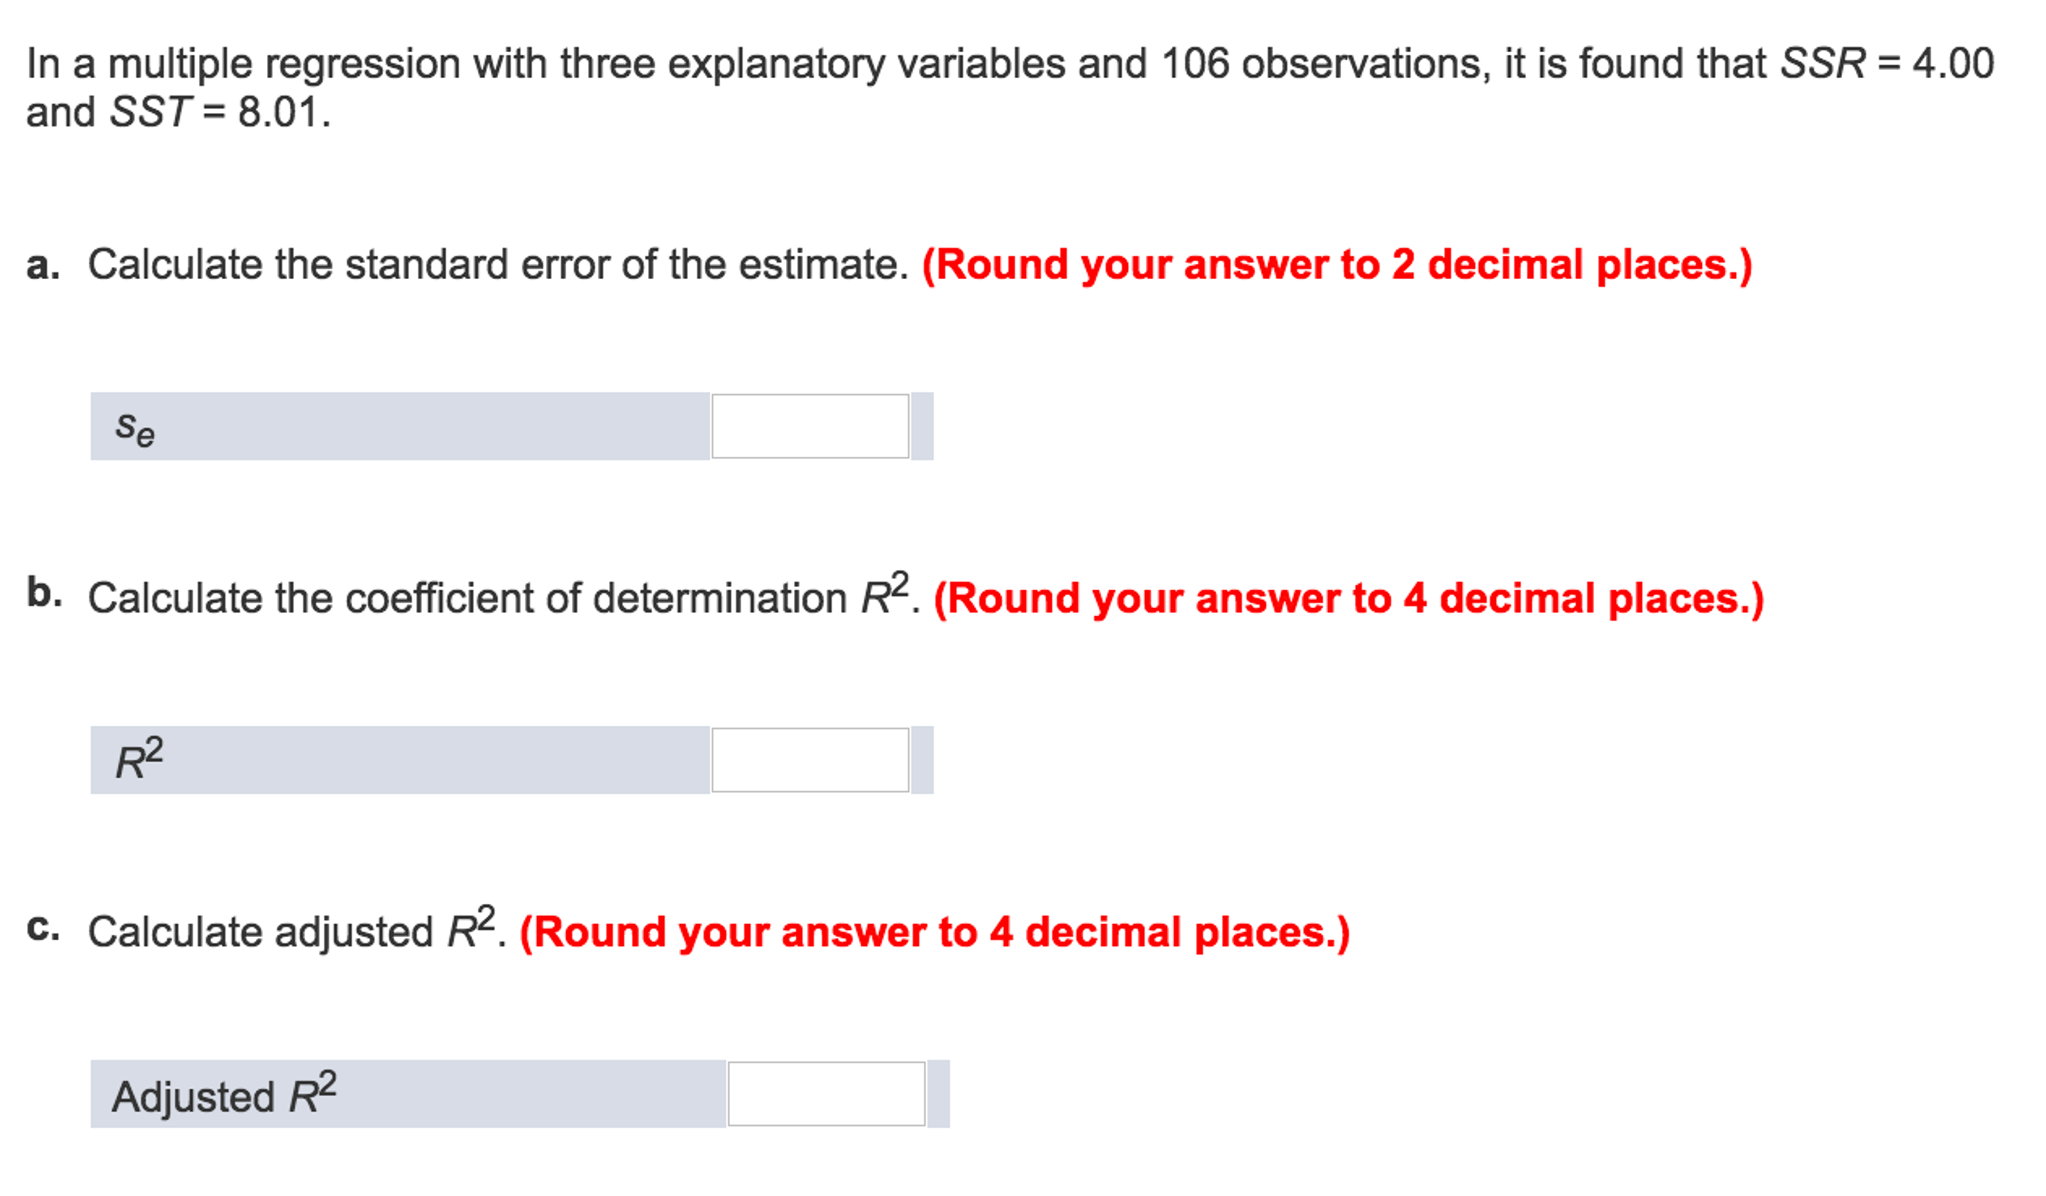The image size is (2046, 1196).
Task: Click the bold 'b.' question marker
Action: coord(44,593)
